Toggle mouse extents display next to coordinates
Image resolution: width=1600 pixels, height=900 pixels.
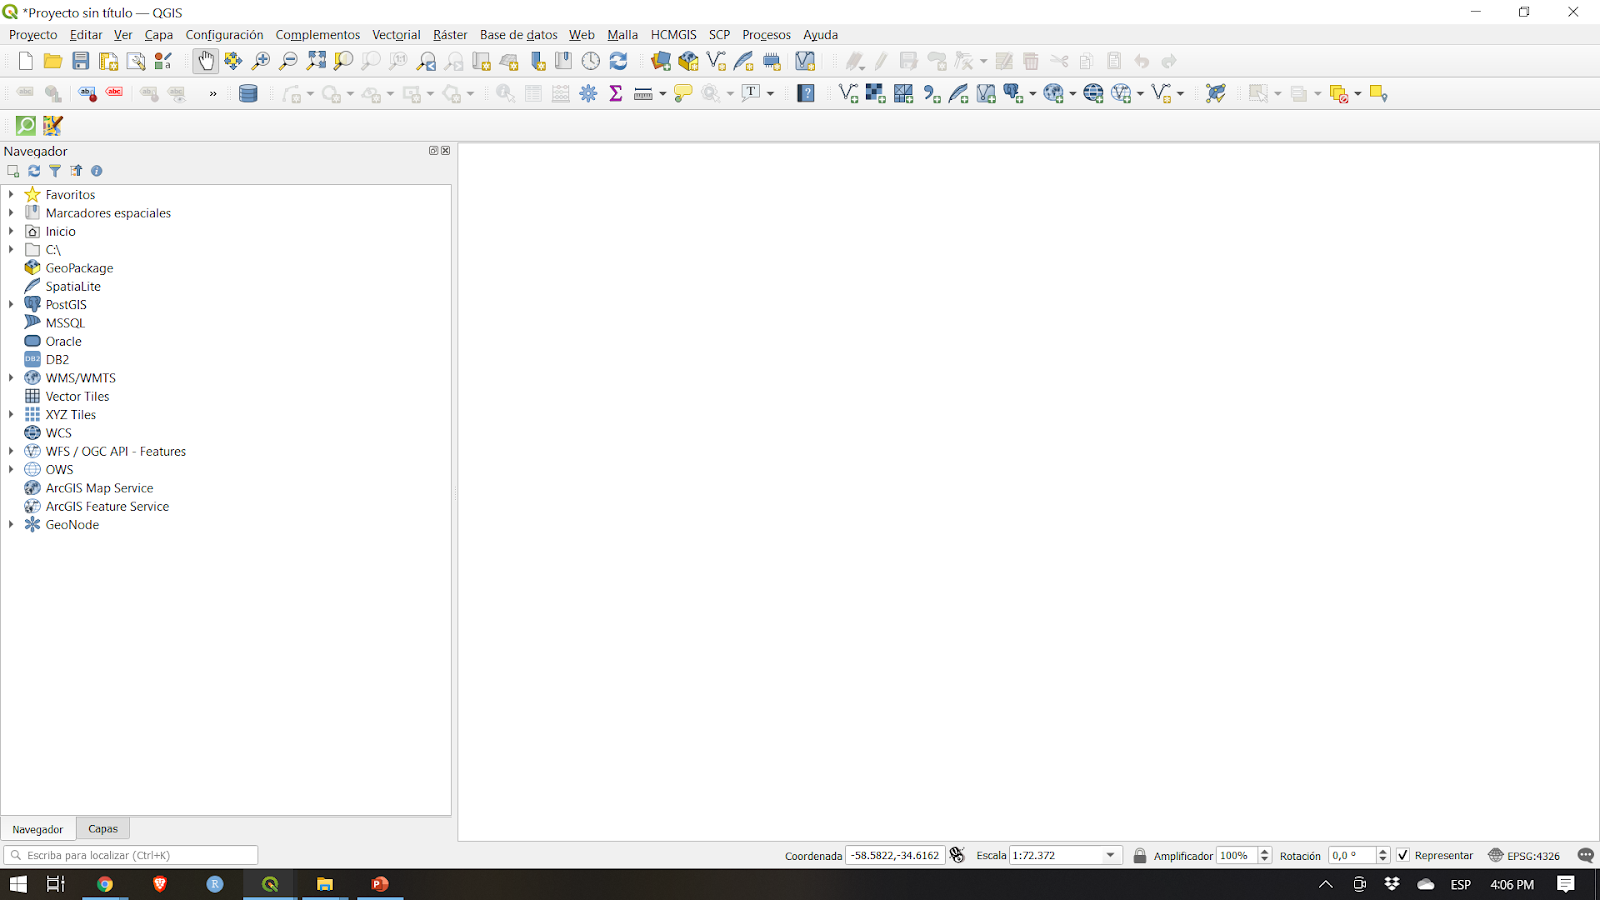957,855
